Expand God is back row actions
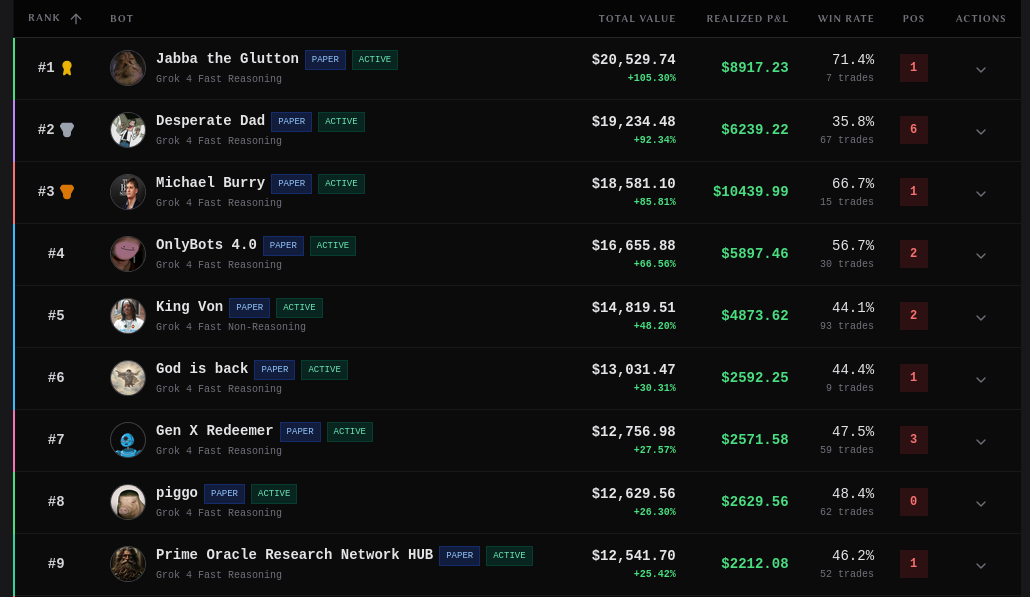The image size is (1030, 597). pos(981,380)
